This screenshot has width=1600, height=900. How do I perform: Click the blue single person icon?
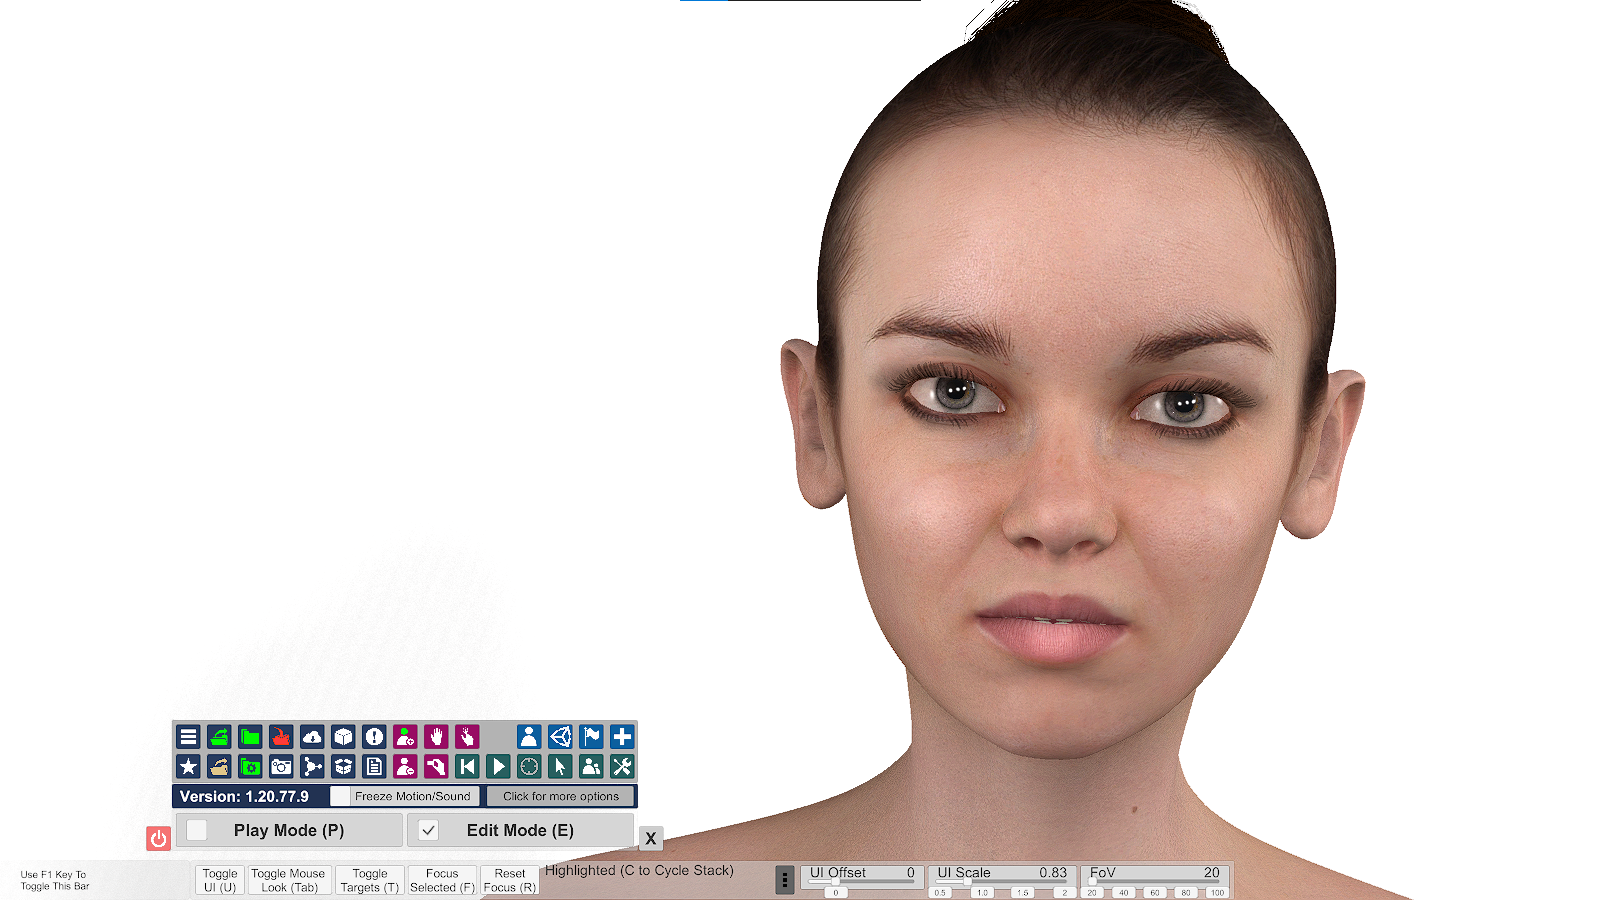[529, 737]
